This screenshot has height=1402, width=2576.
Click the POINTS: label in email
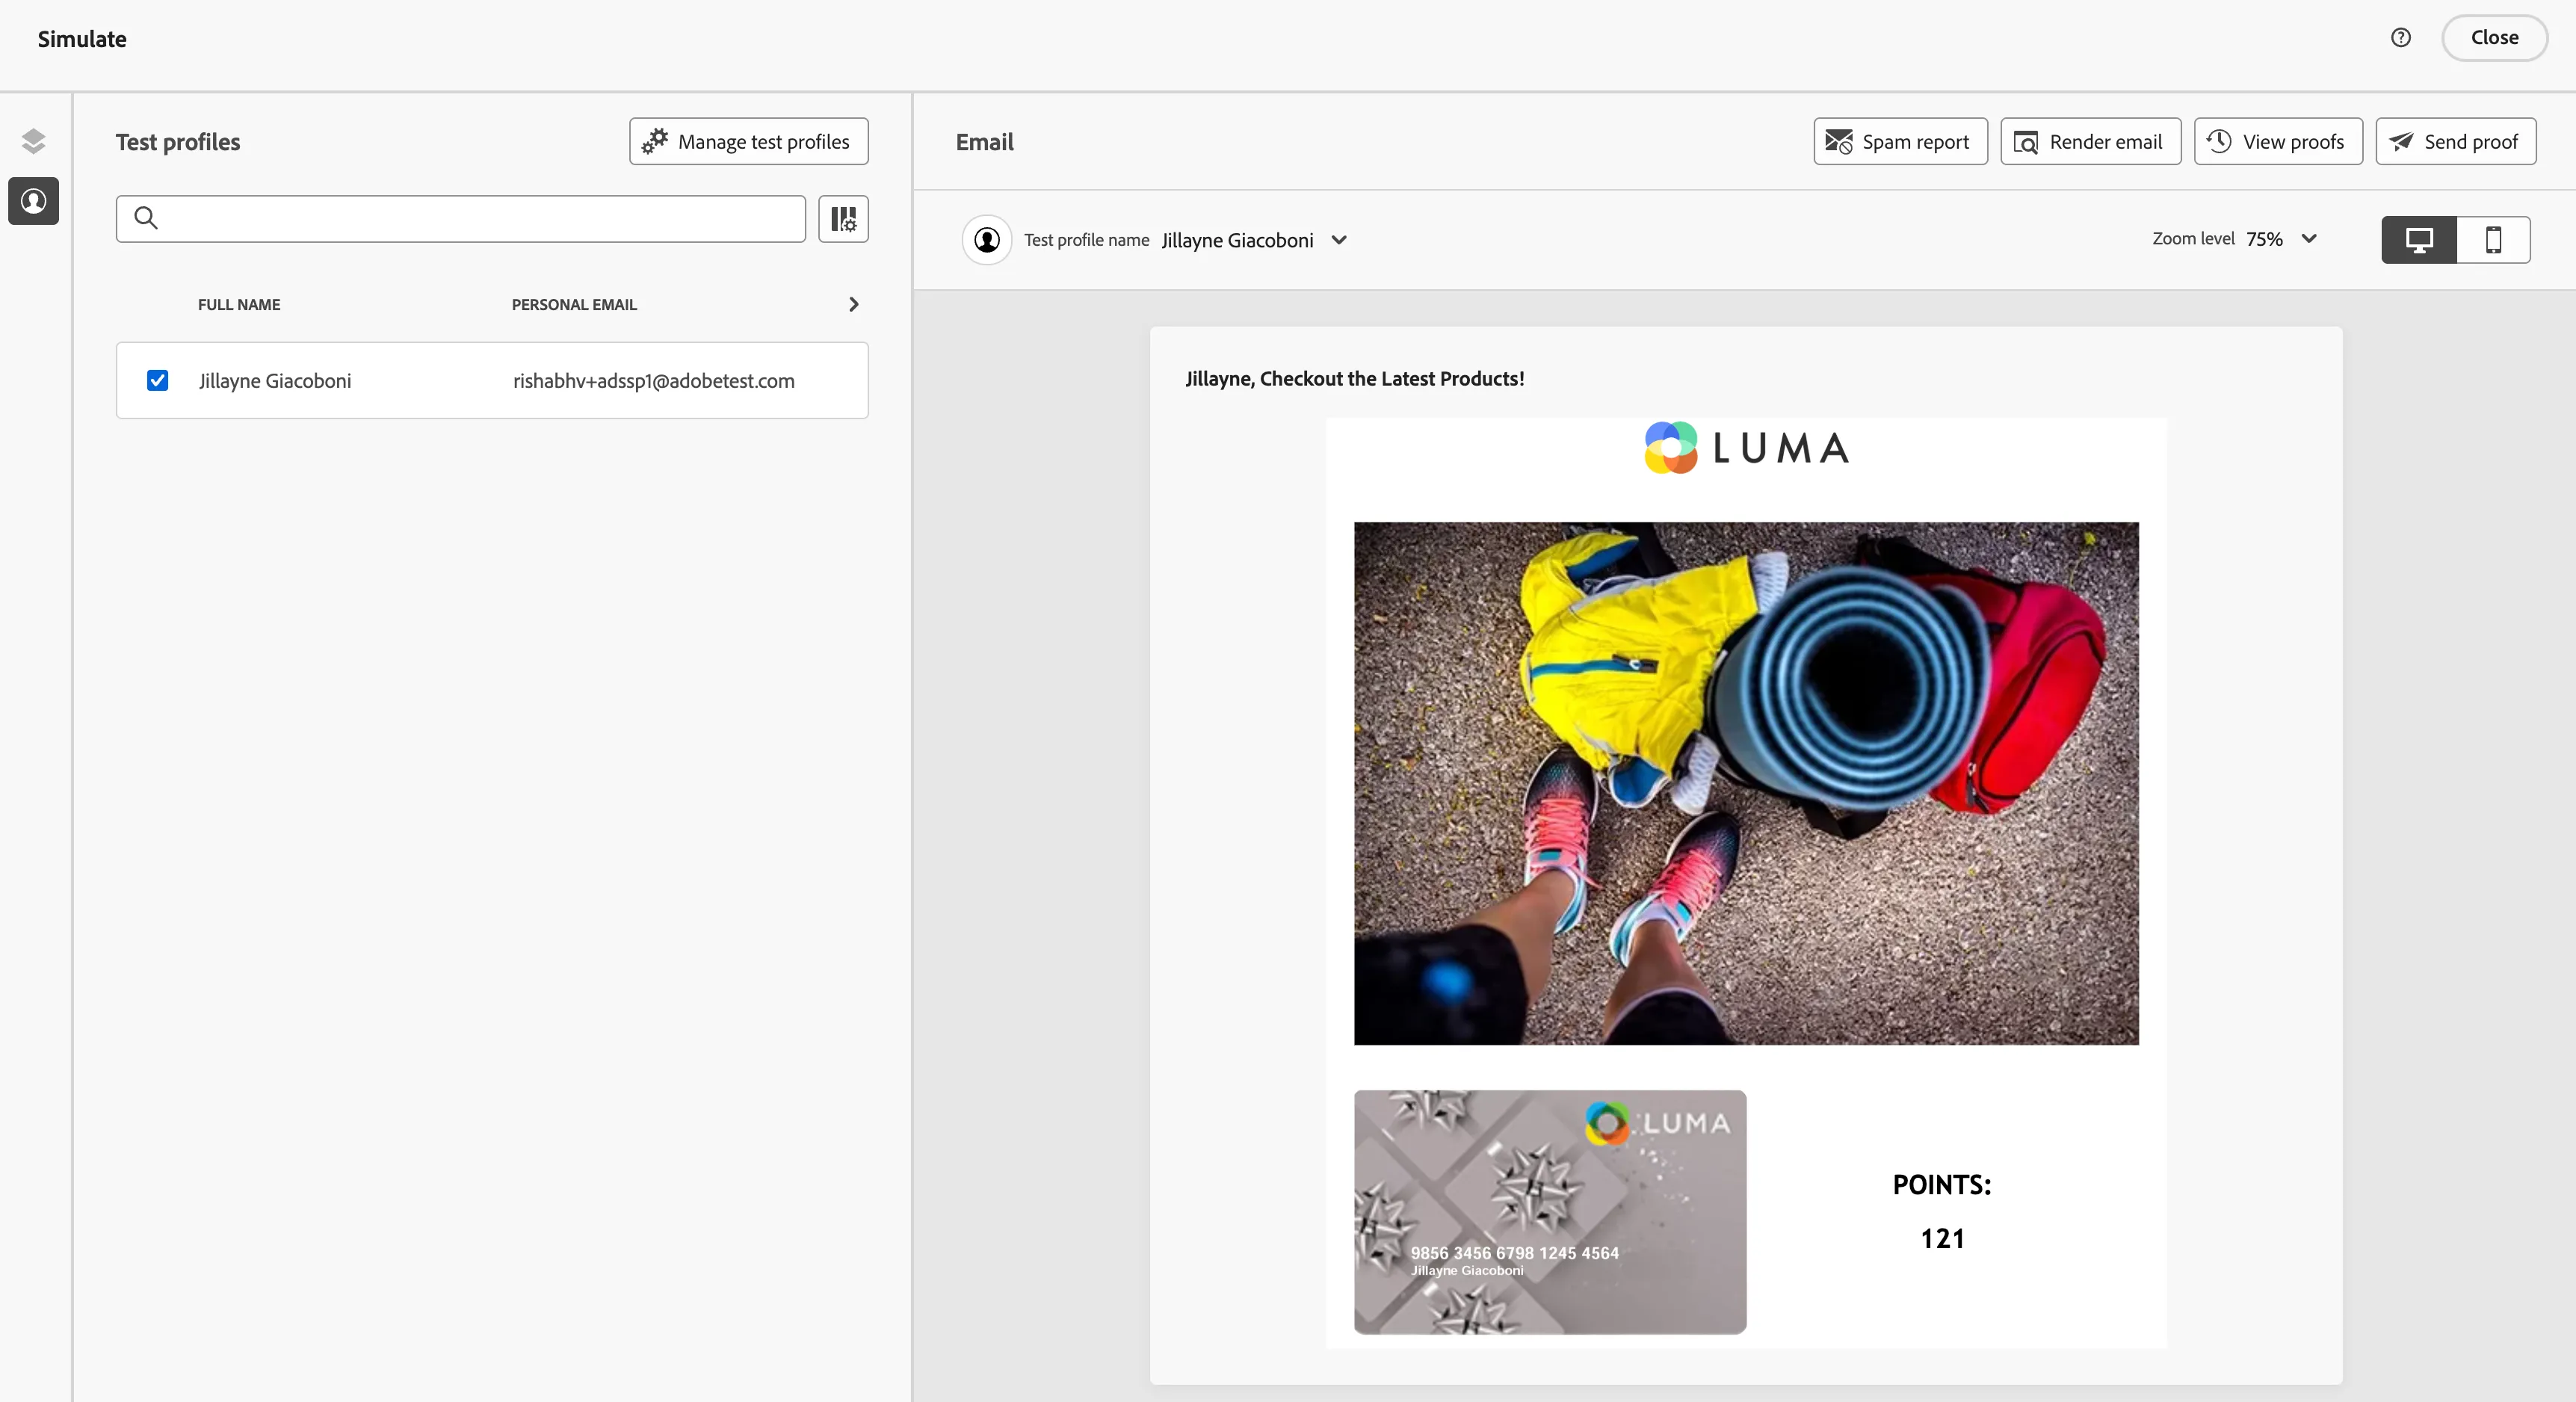pyautogui.click(x=1942, y=1185)
